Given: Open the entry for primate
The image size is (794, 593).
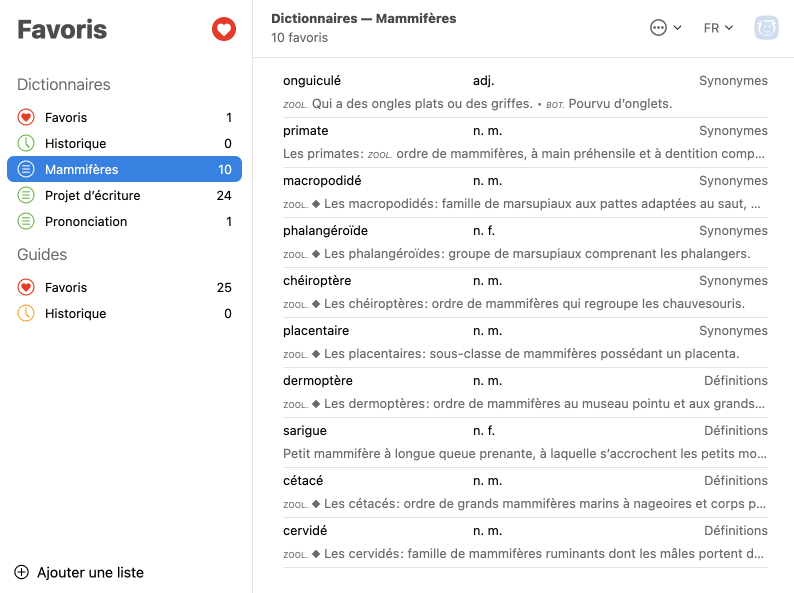Looking at the screenshot, I should click(x=306, y=131).
